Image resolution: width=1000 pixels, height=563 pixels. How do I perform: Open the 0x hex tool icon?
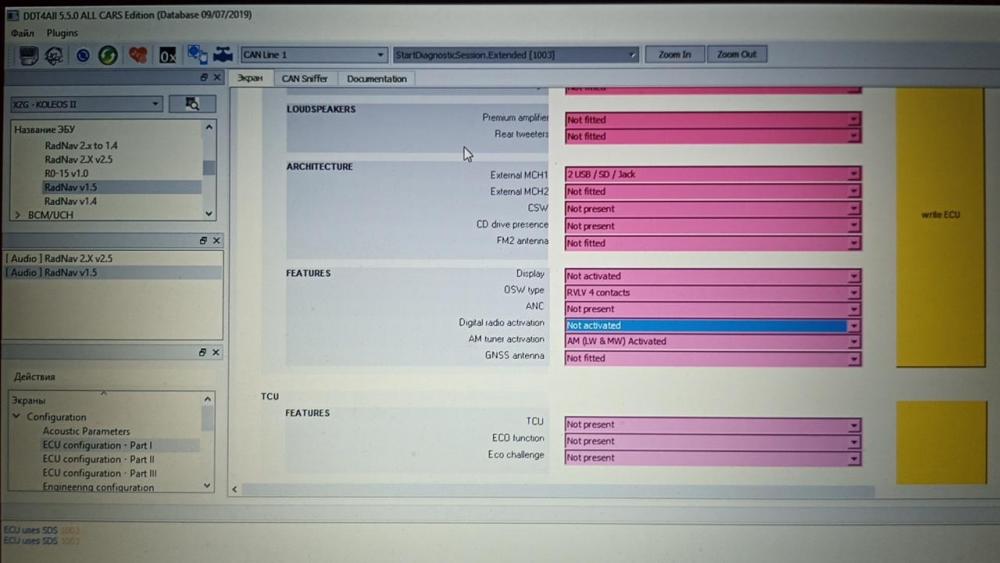(x=167, y=55)
